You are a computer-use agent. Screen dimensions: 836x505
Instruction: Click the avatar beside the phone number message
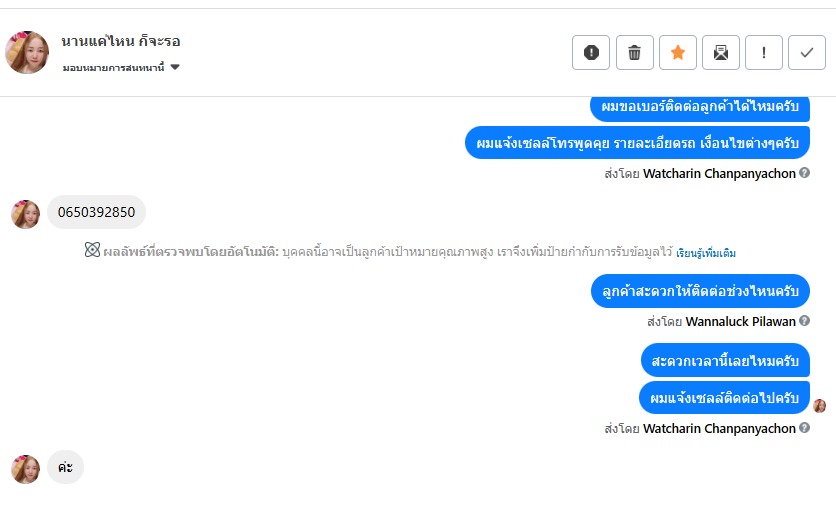coord(25,213)
